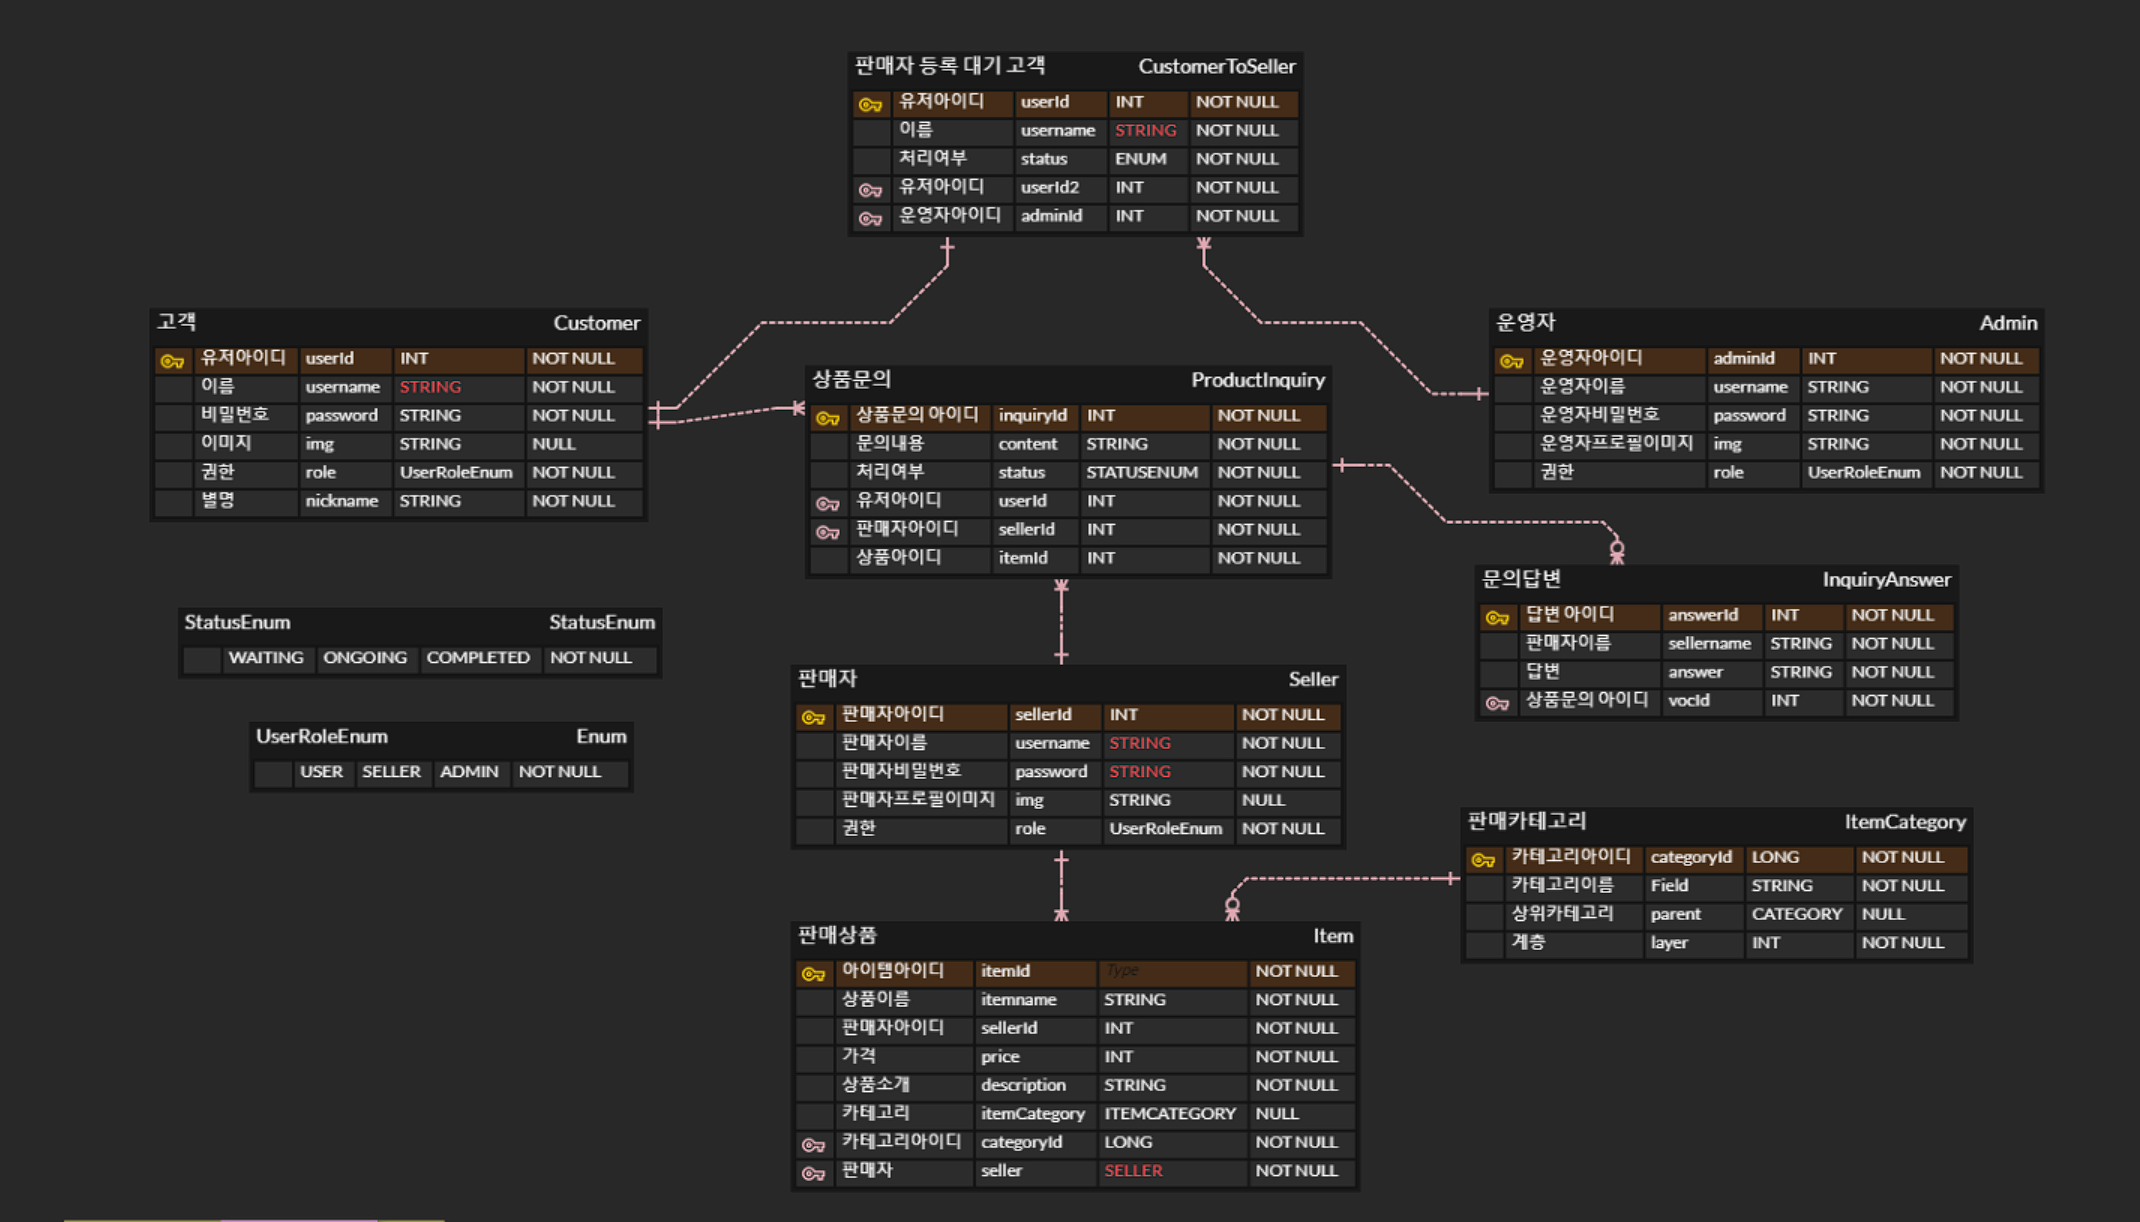Click the itemname column in Item table
The width and height of the screenshot is (2140, 1222).
pyautogui.click(x=1018, y=999)
